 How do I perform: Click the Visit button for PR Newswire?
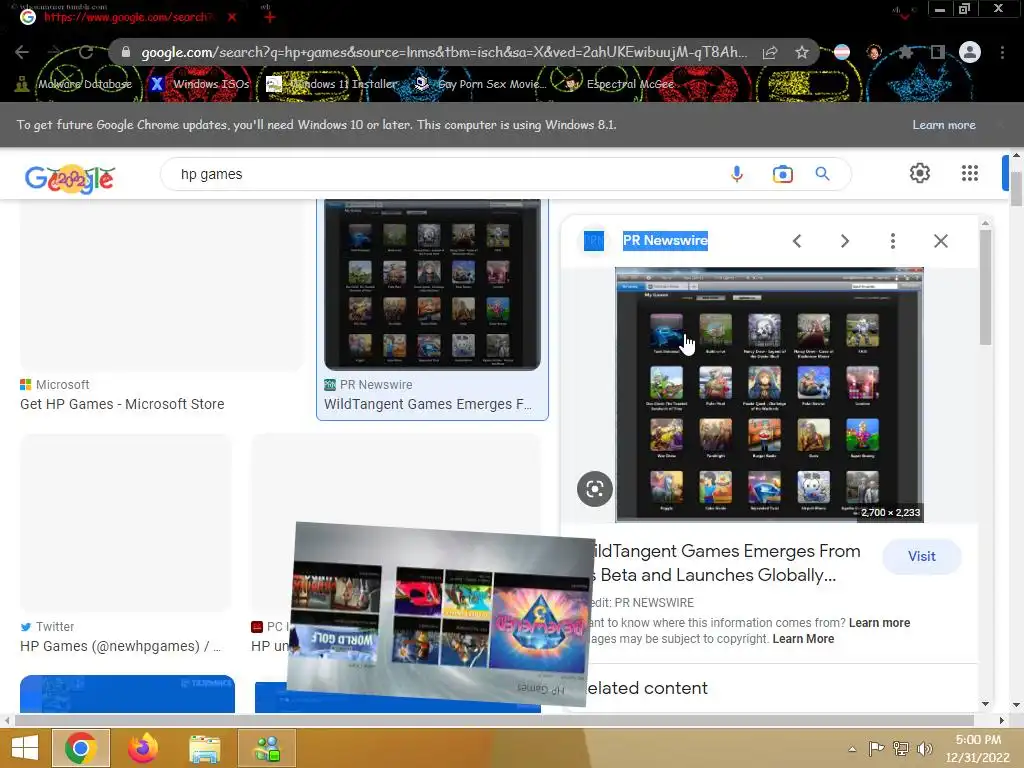pos(921,556)
